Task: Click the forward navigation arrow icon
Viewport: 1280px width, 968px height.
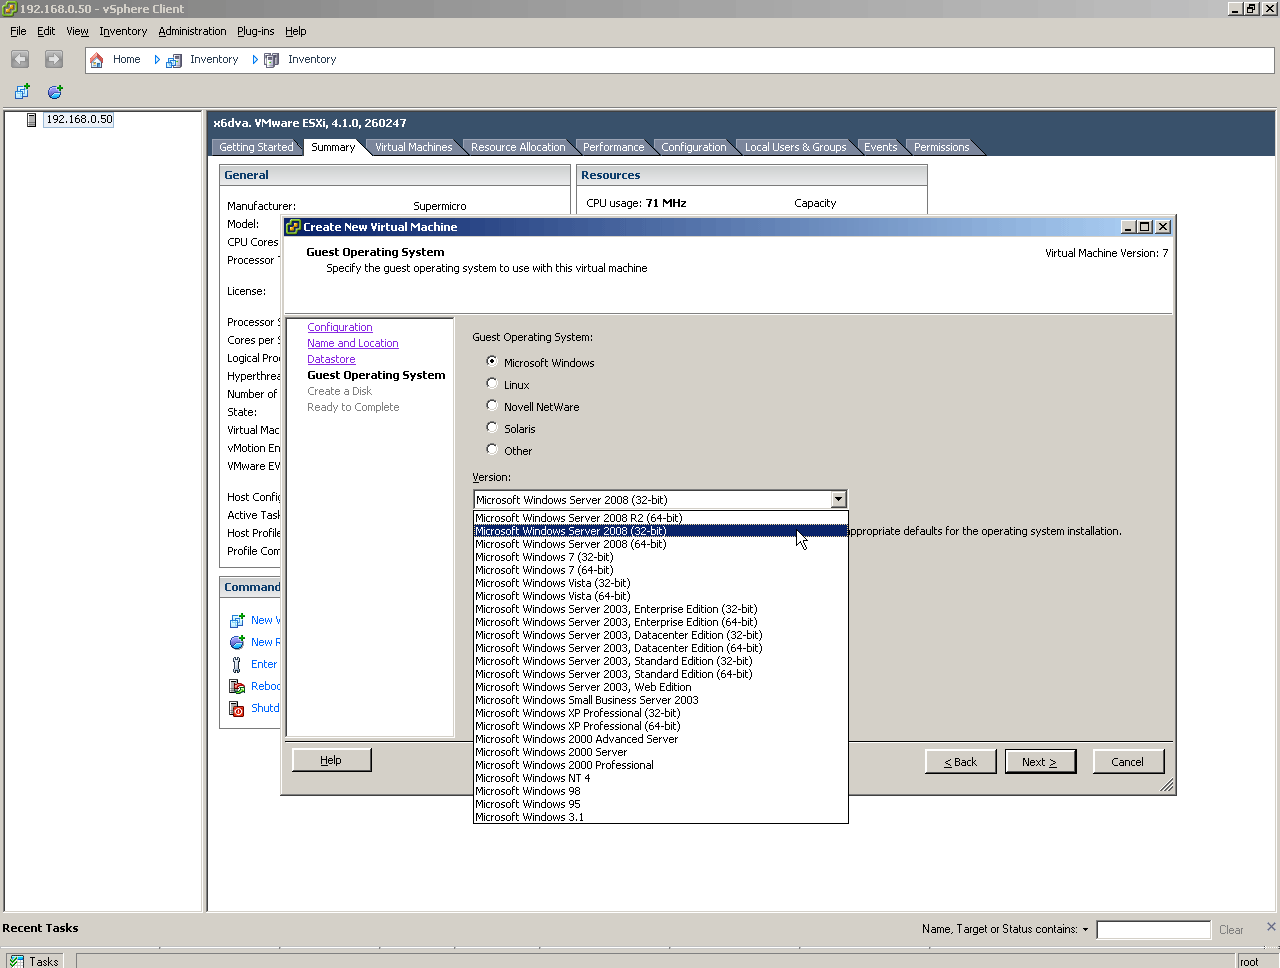Action: click(x=54, y=59)
